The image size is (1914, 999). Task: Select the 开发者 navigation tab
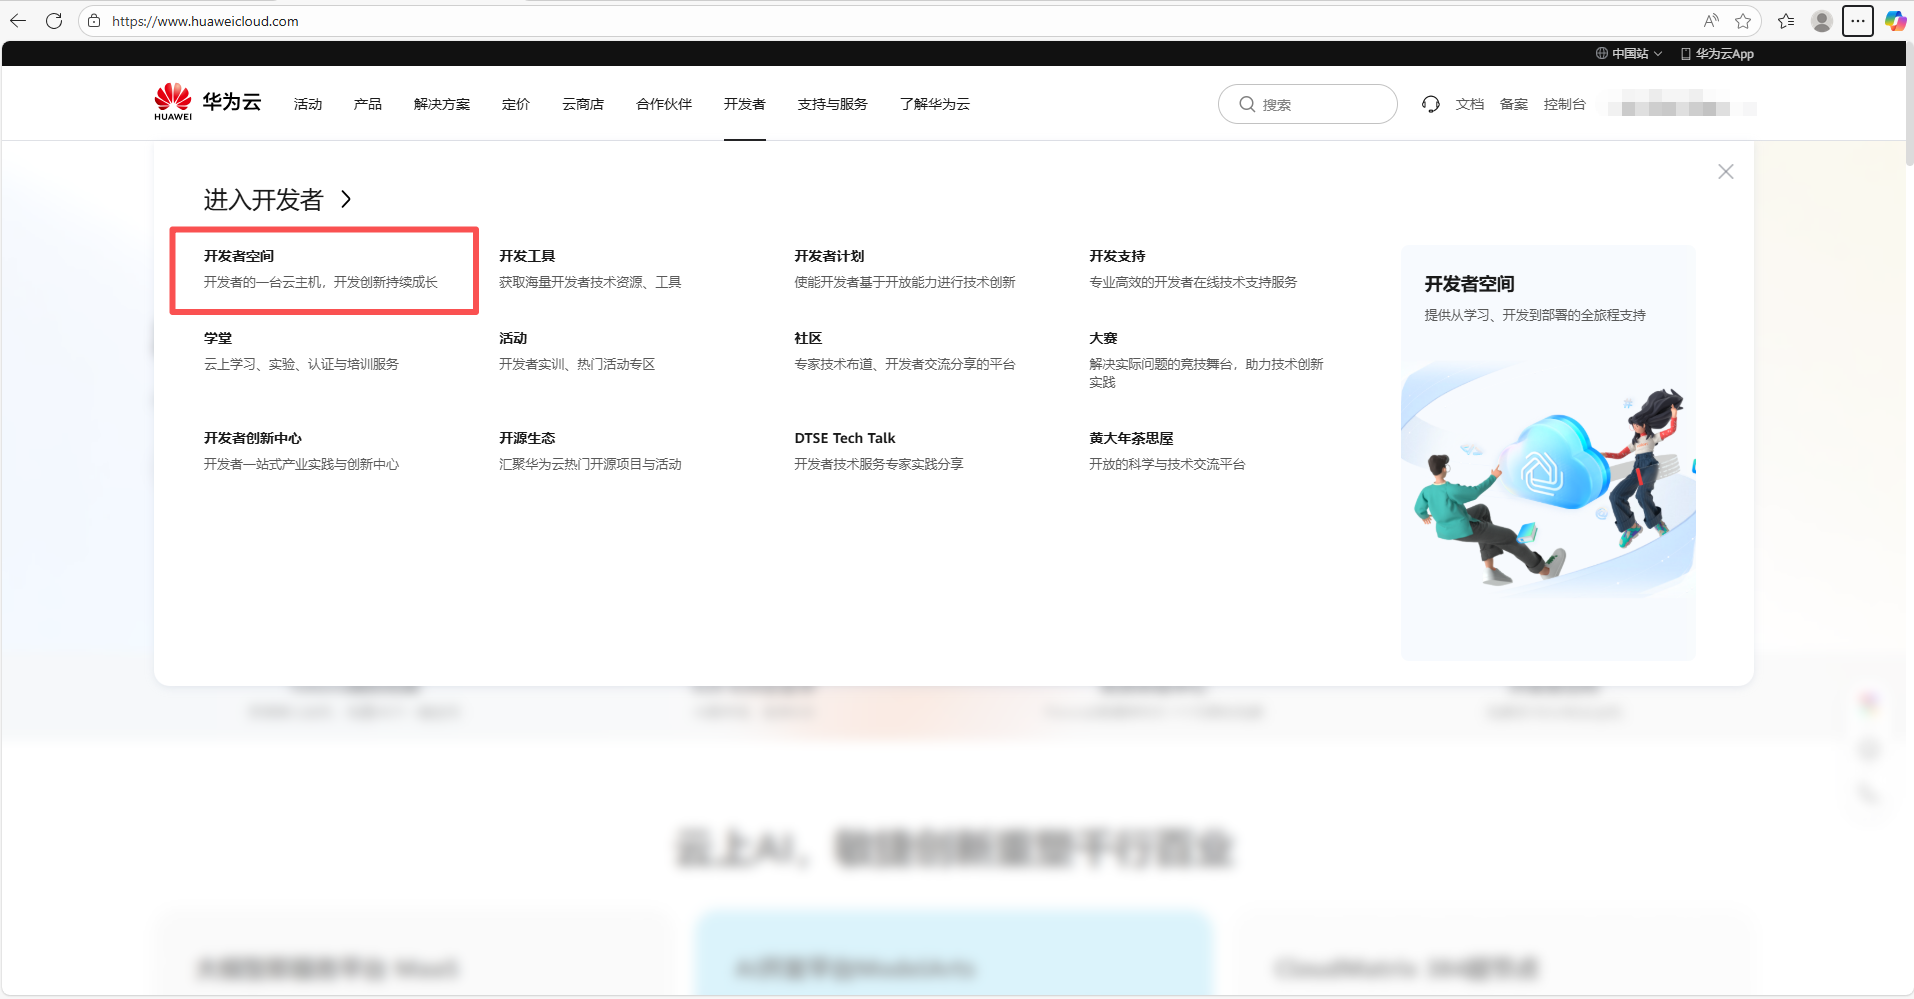[x=745, y=104]
